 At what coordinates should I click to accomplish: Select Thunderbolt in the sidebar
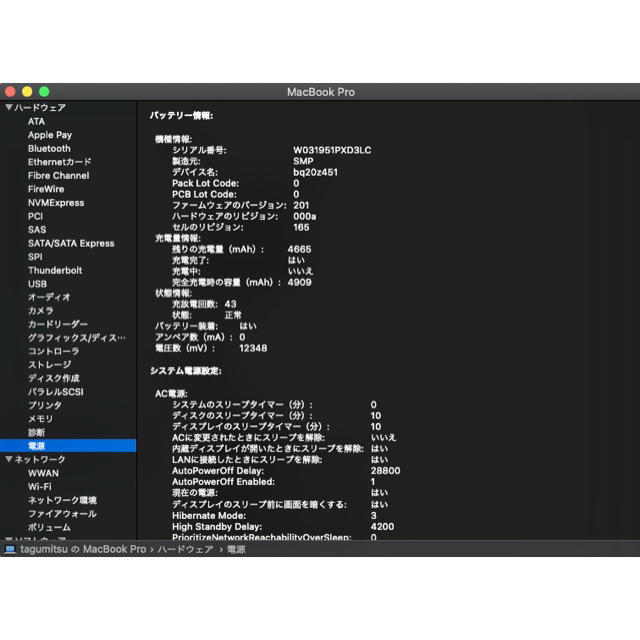(x=55, y=270)
